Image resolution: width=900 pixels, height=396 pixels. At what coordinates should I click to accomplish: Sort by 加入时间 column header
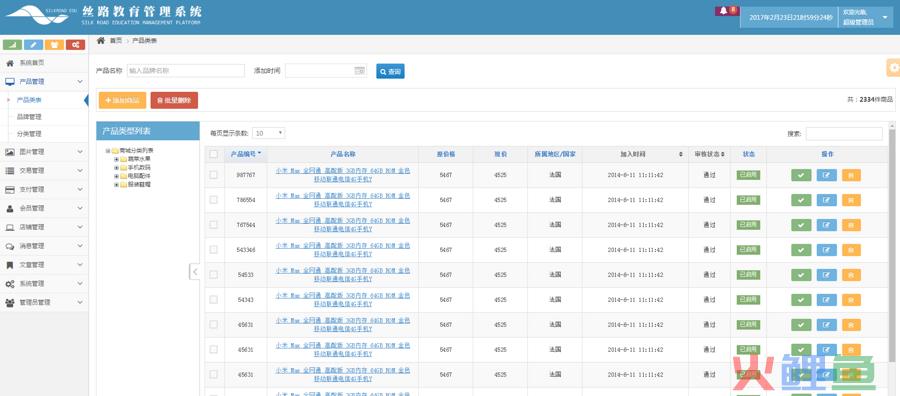(635, 154)
